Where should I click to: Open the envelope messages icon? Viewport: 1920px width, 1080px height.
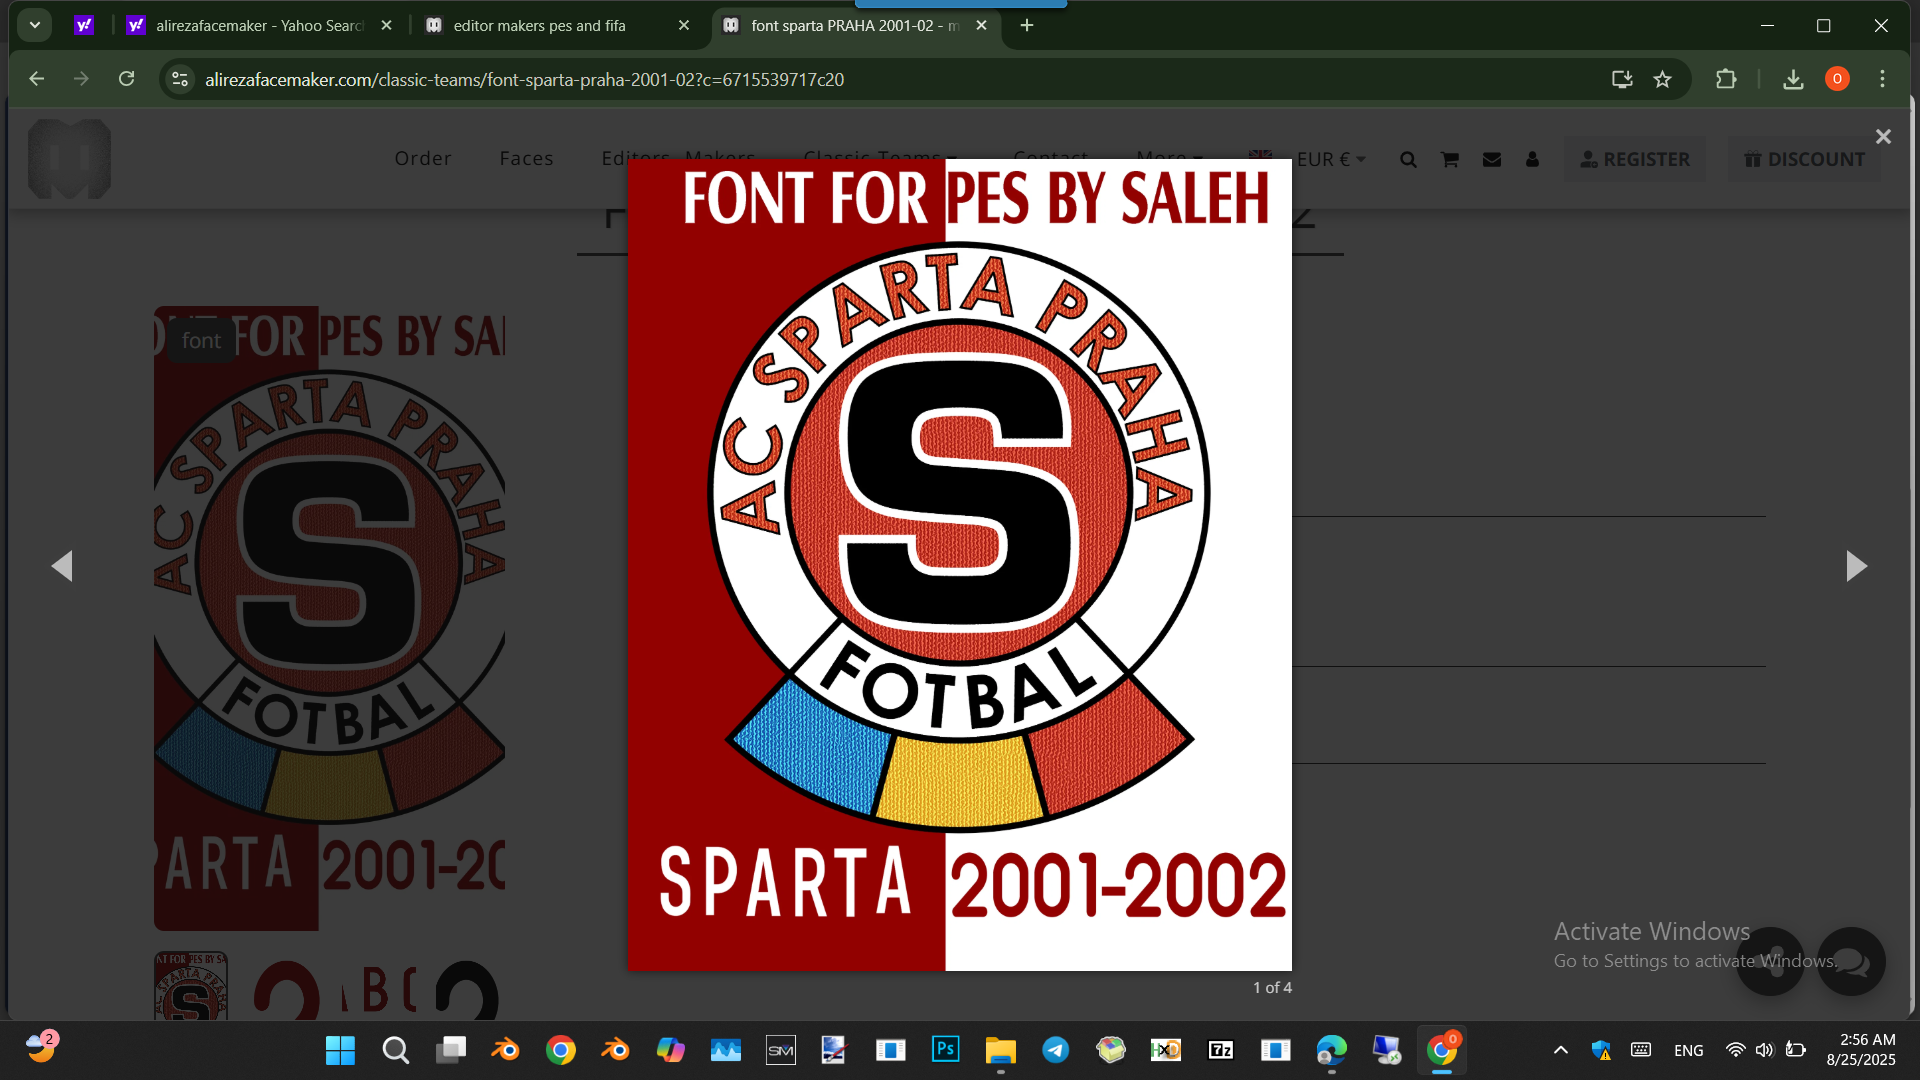click(x=1491, y=160)
